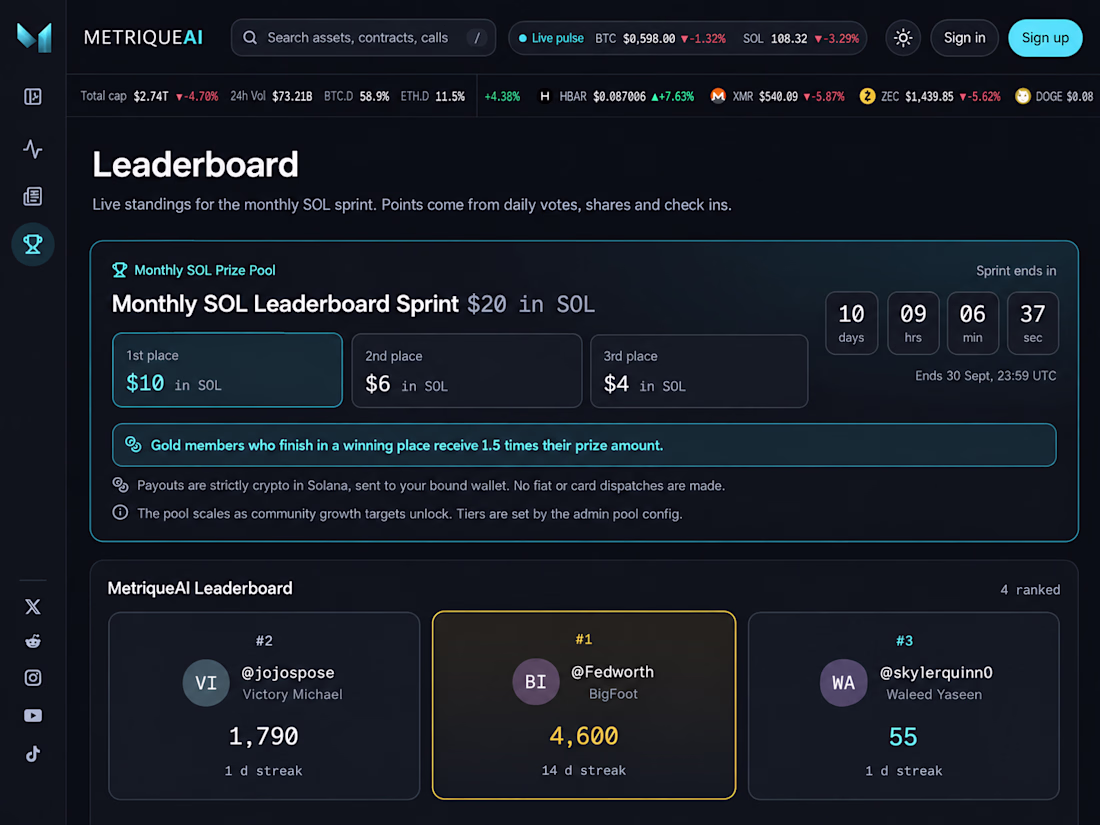
Task: Click the Monthly SOL Prize Pool trophy icon
Action: pyautogui.click(x=120, y=270)
